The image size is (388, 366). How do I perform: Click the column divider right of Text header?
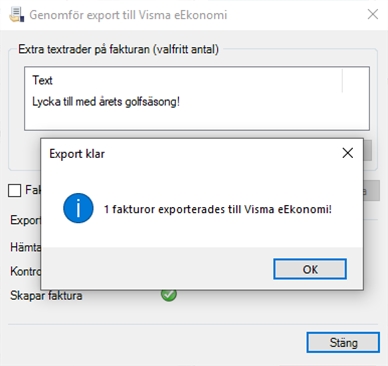342,80
